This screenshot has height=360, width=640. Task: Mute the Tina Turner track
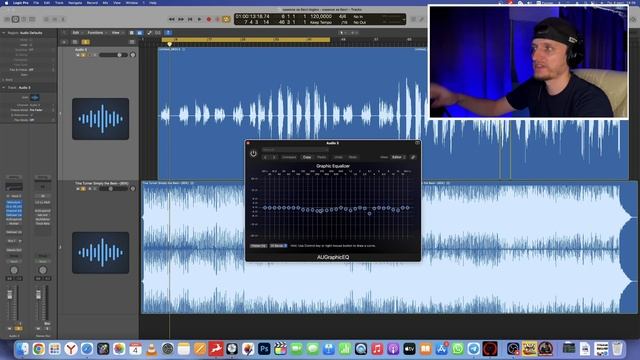(x=78, y=189)
